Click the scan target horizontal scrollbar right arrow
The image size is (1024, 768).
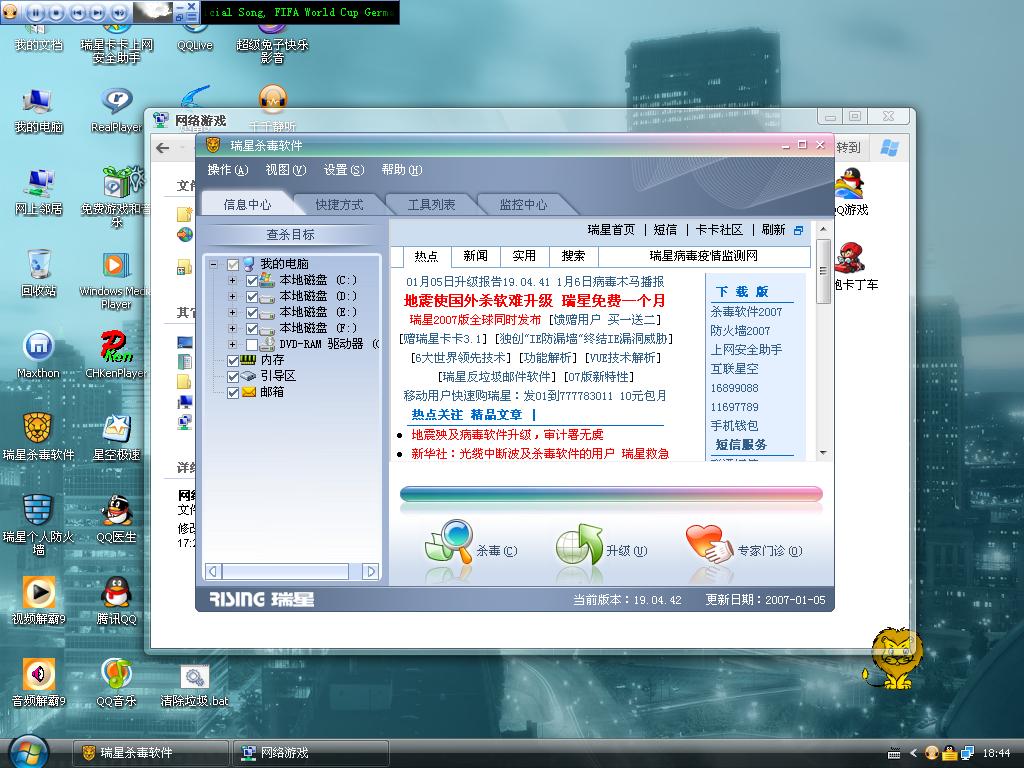tap(370, 571)
